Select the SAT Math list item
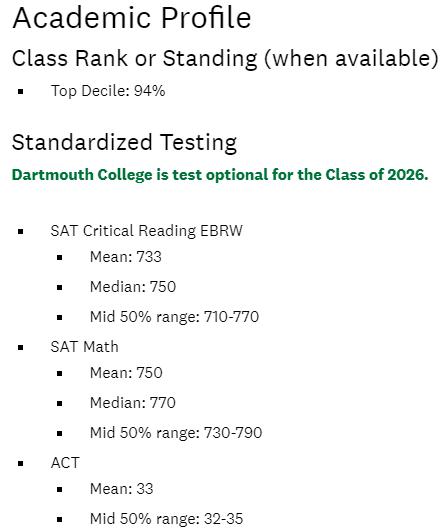 (x=84, y=347)
